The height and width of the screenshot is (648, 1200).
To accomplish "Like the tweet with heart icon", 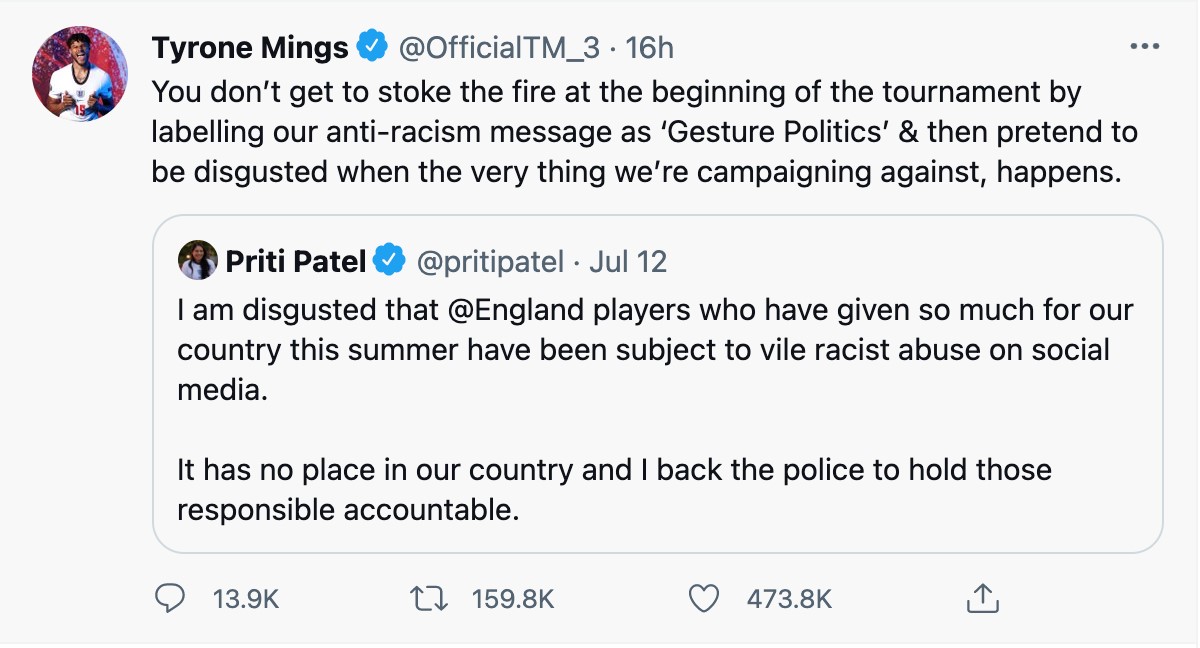I will 705,598.
